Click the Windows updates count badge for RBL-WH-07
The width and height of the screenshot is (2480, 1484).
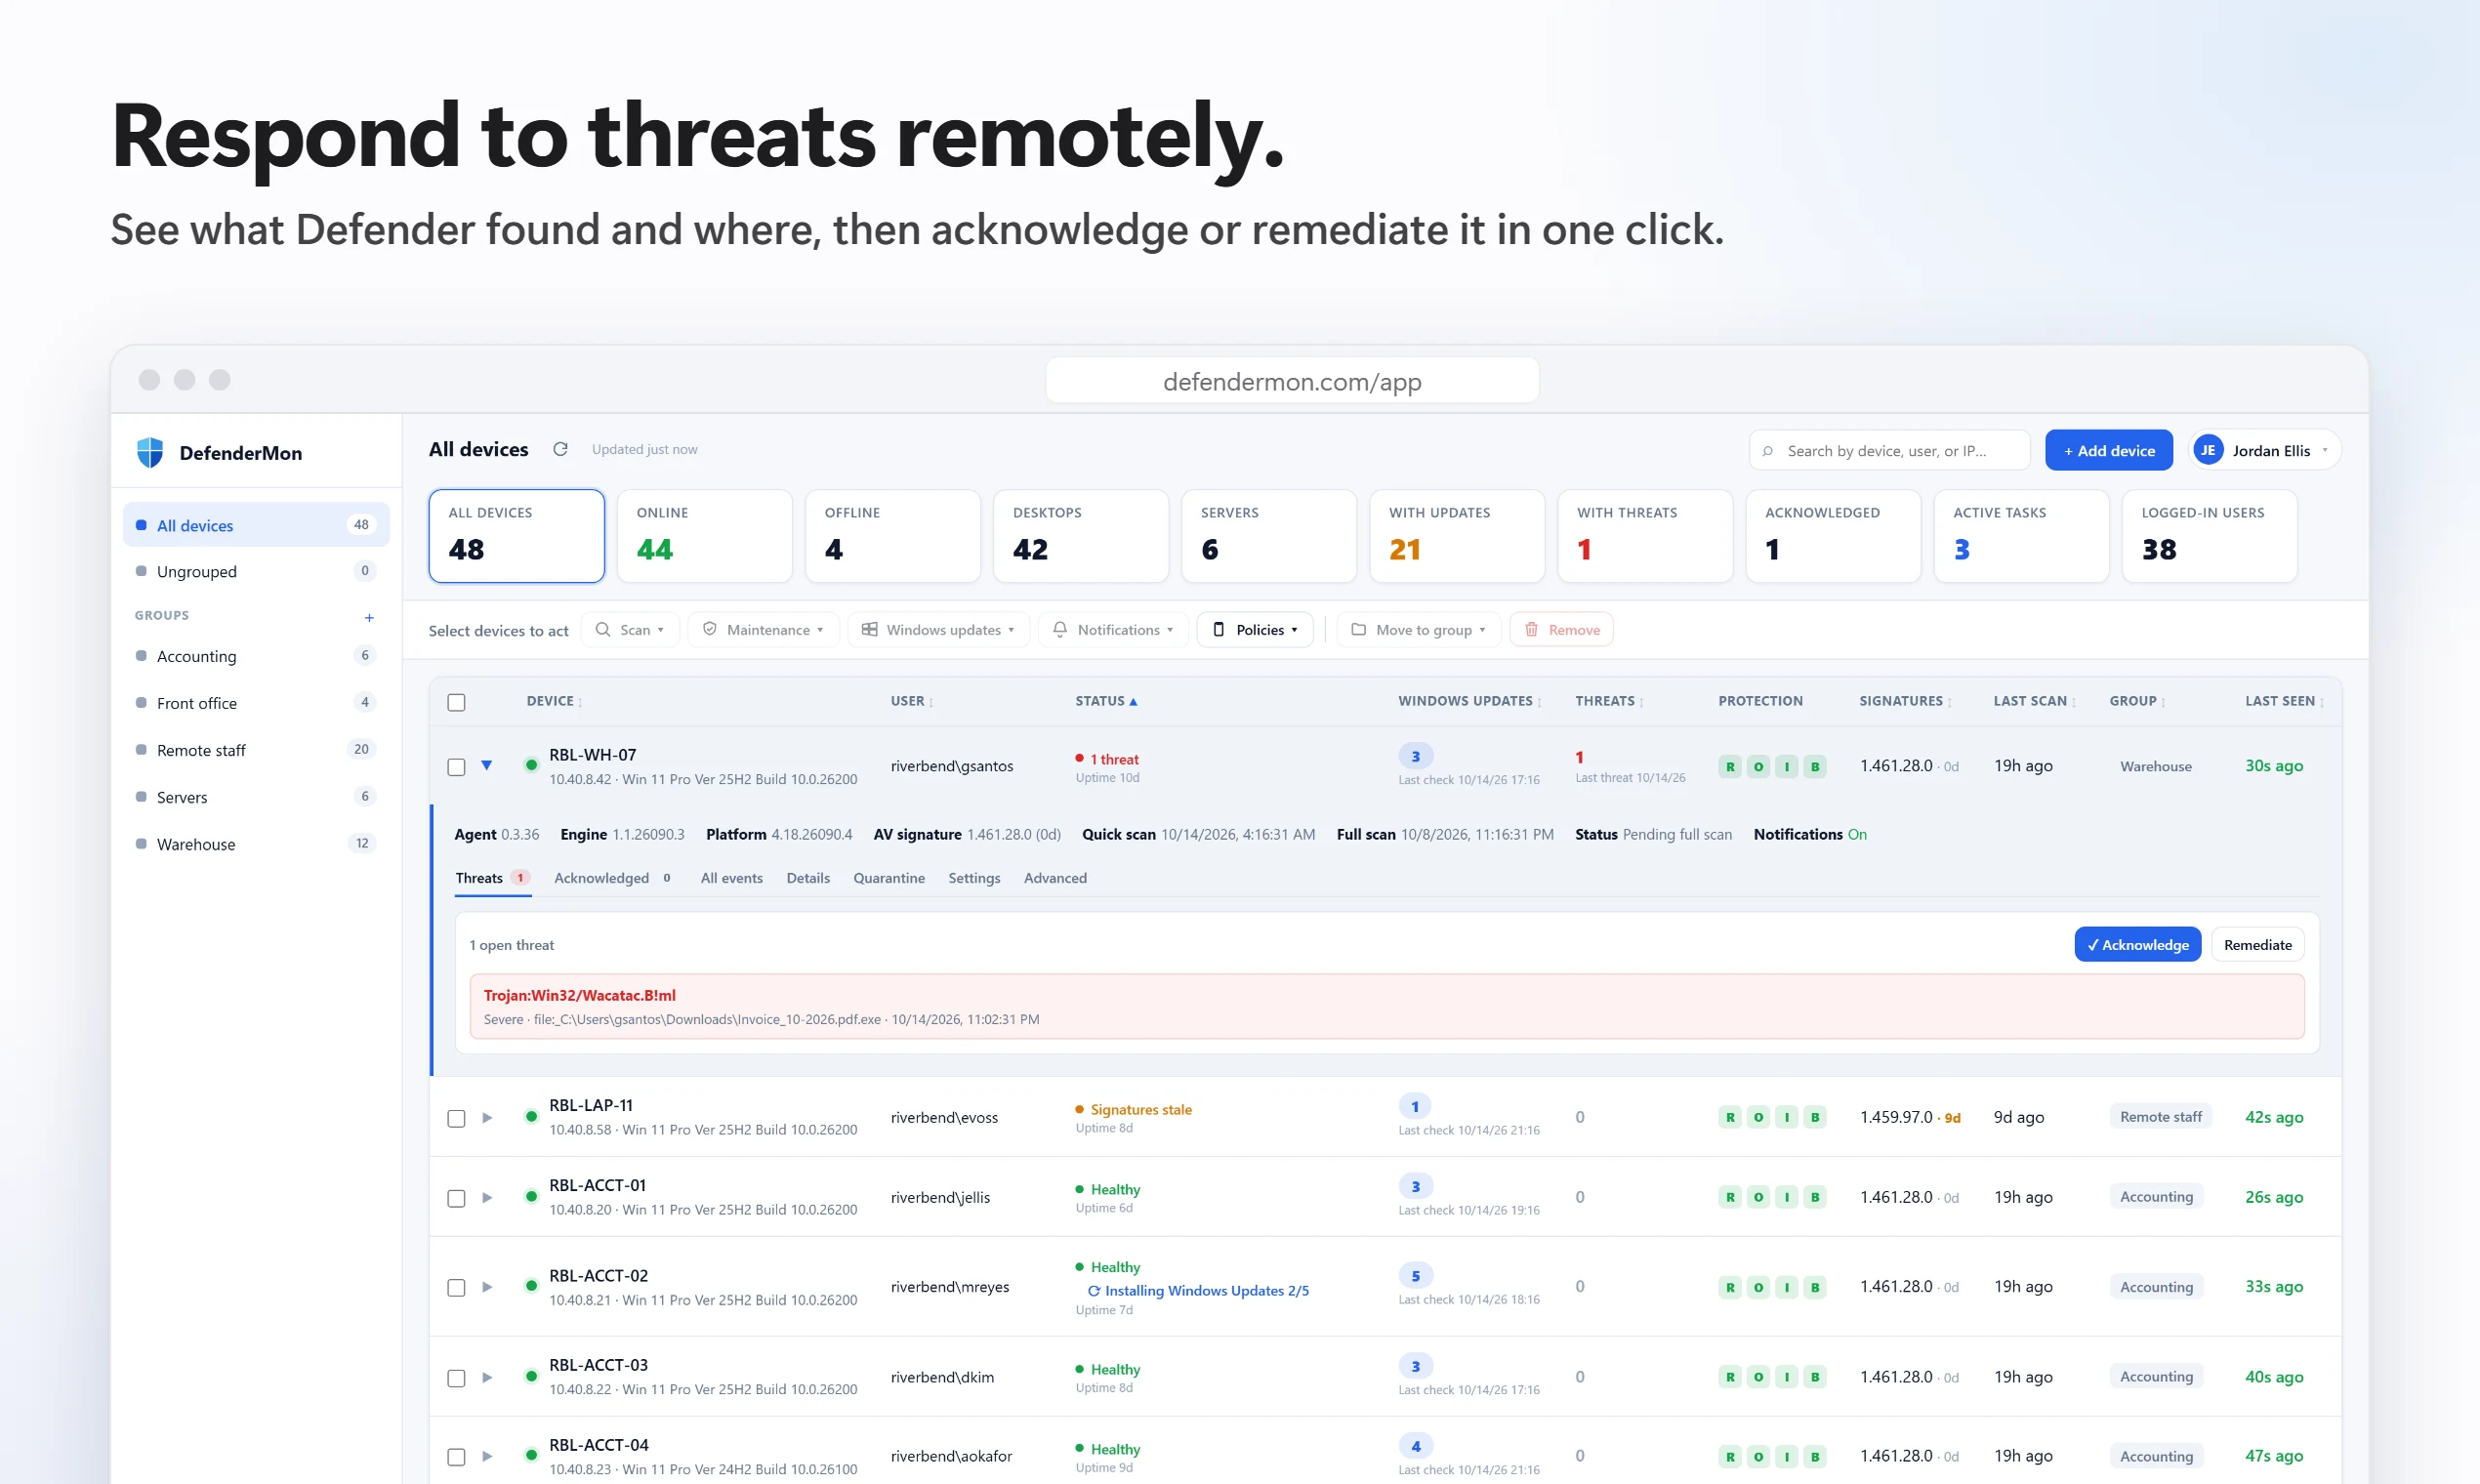tap(1415, 756)
